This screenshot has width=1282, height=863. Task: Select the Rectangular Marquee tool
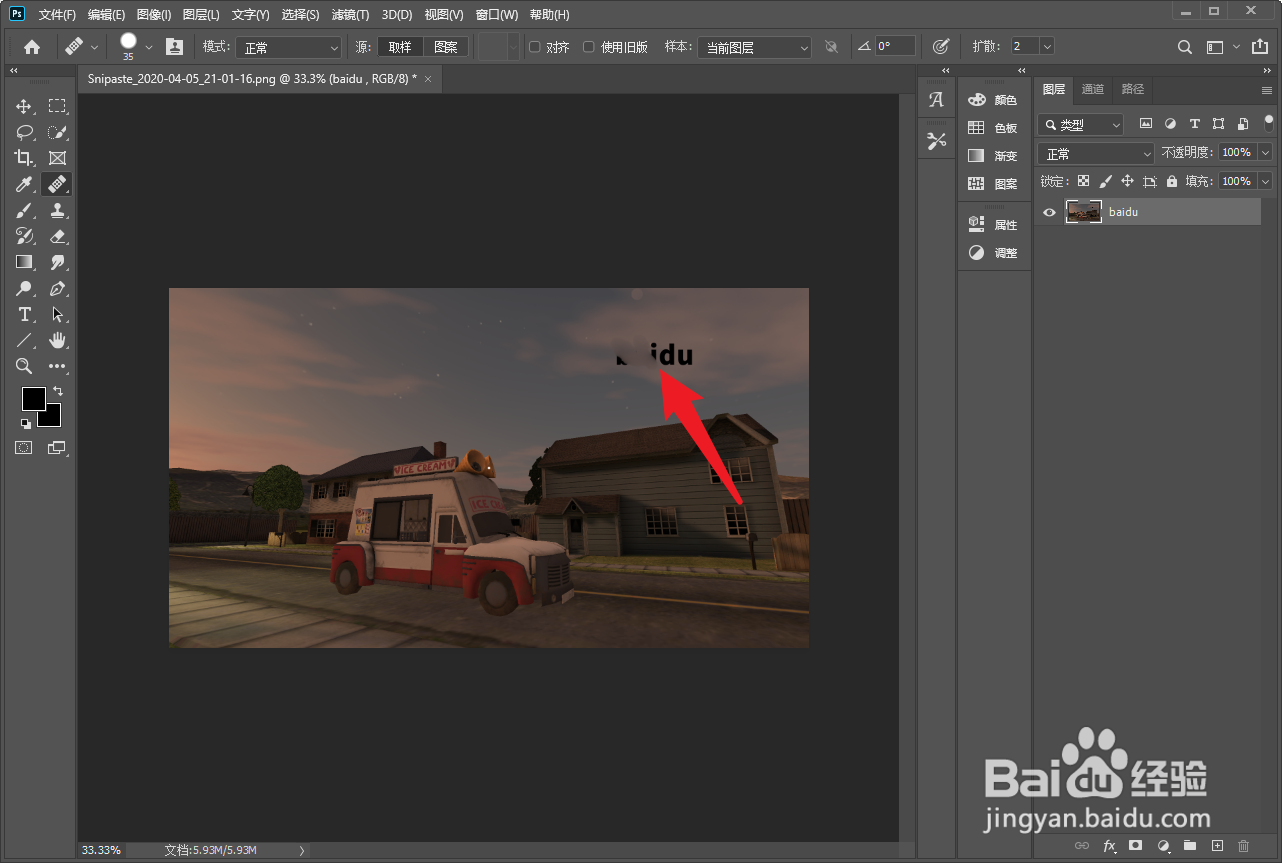point(57,106)
